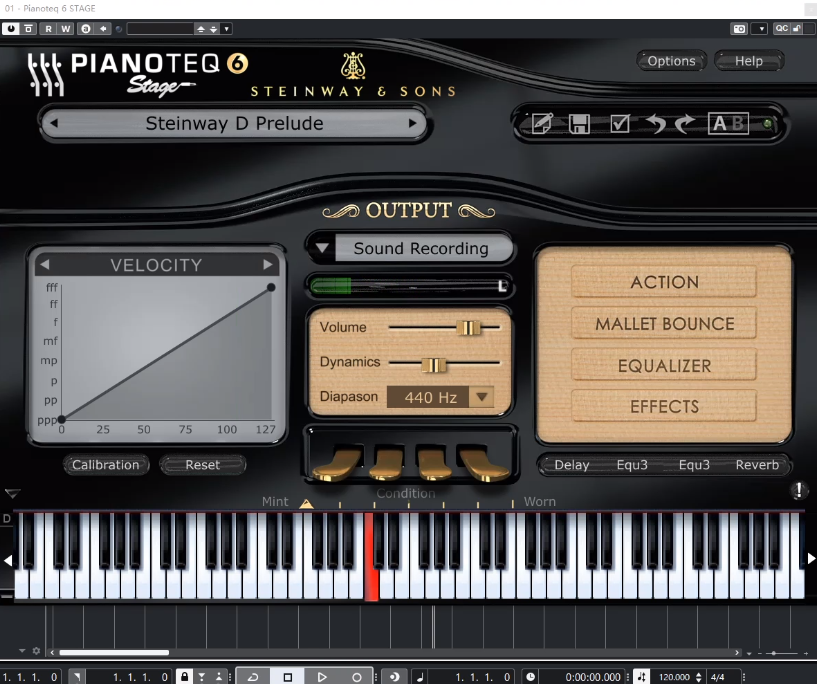This screenshot has height=684, width=817.
Task: Redo change arrow
Action: click(x=685, y=123)
